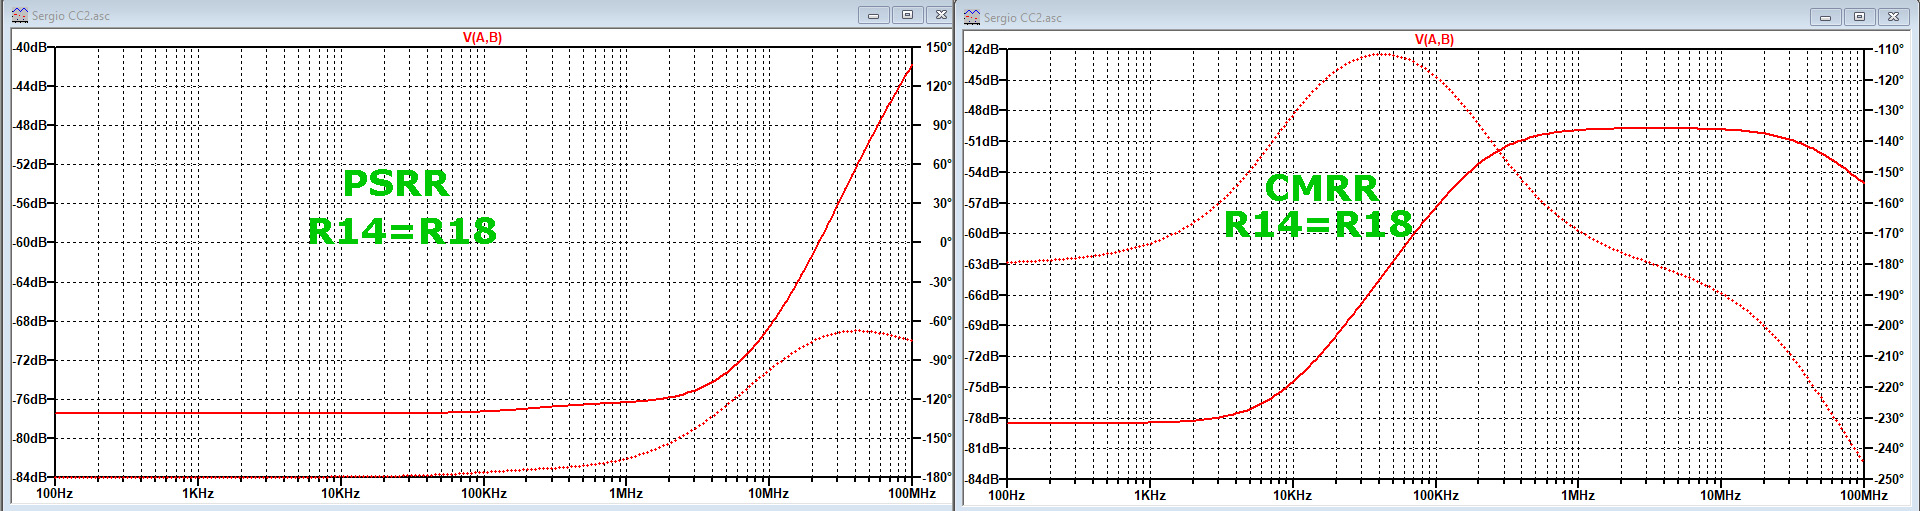Click the -44dB magnitude label
The height and width of the screenshot is (511, 1920).
pyautogui.click(x=30, y=86)
